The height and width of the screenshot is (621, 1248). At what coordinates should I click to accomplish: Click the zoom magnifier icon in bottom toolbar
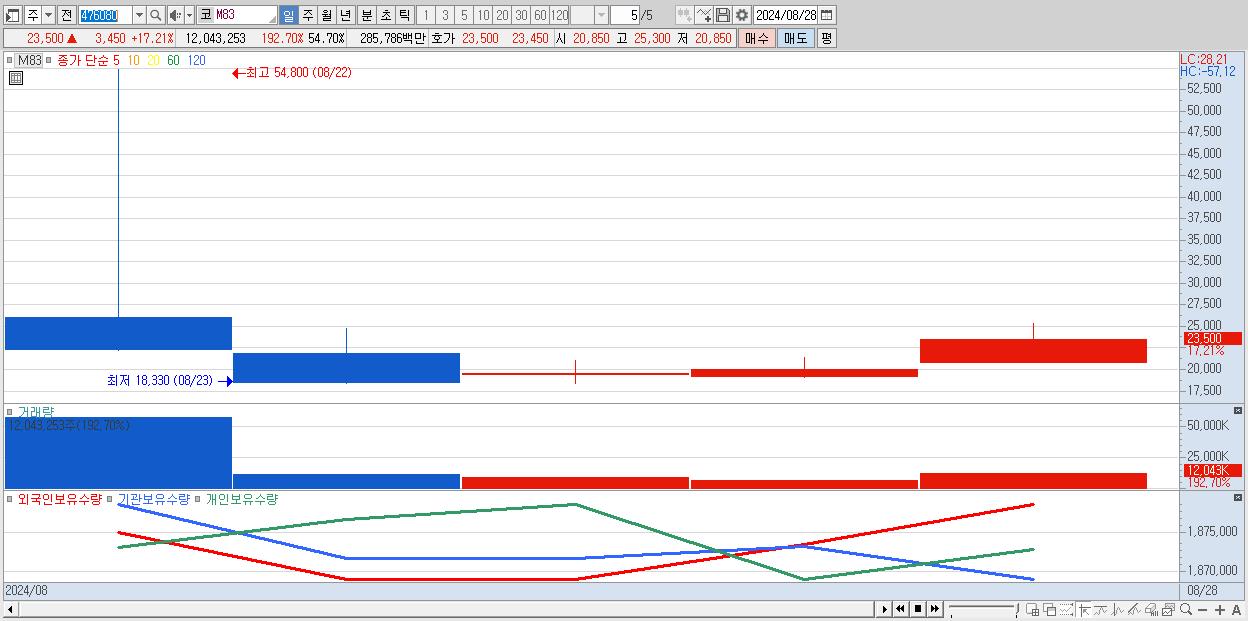tap(1186, 610)
